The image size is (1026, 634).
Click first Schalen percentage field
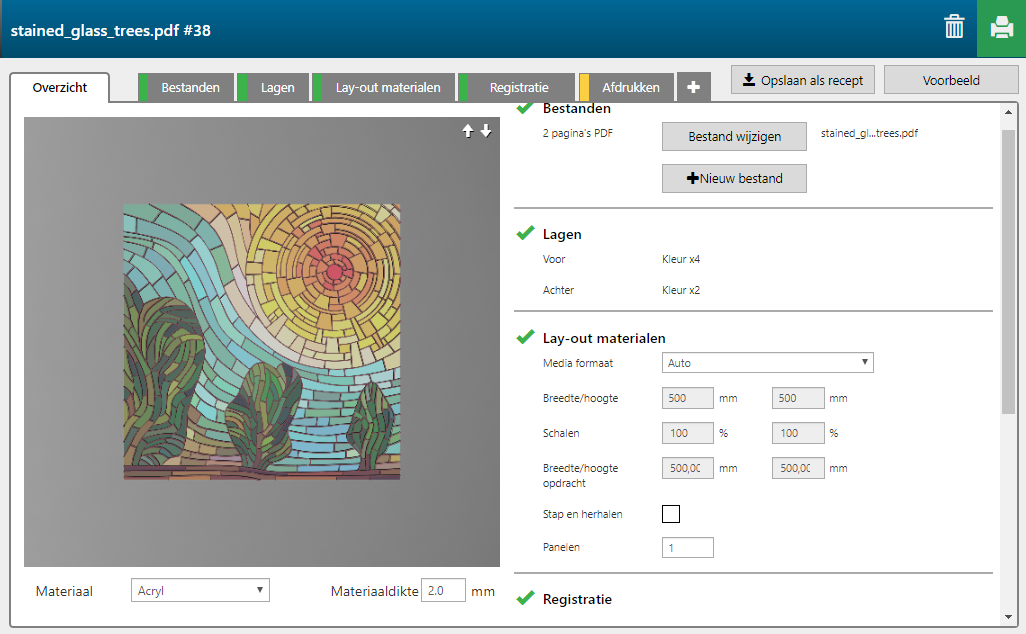[688, 433]
